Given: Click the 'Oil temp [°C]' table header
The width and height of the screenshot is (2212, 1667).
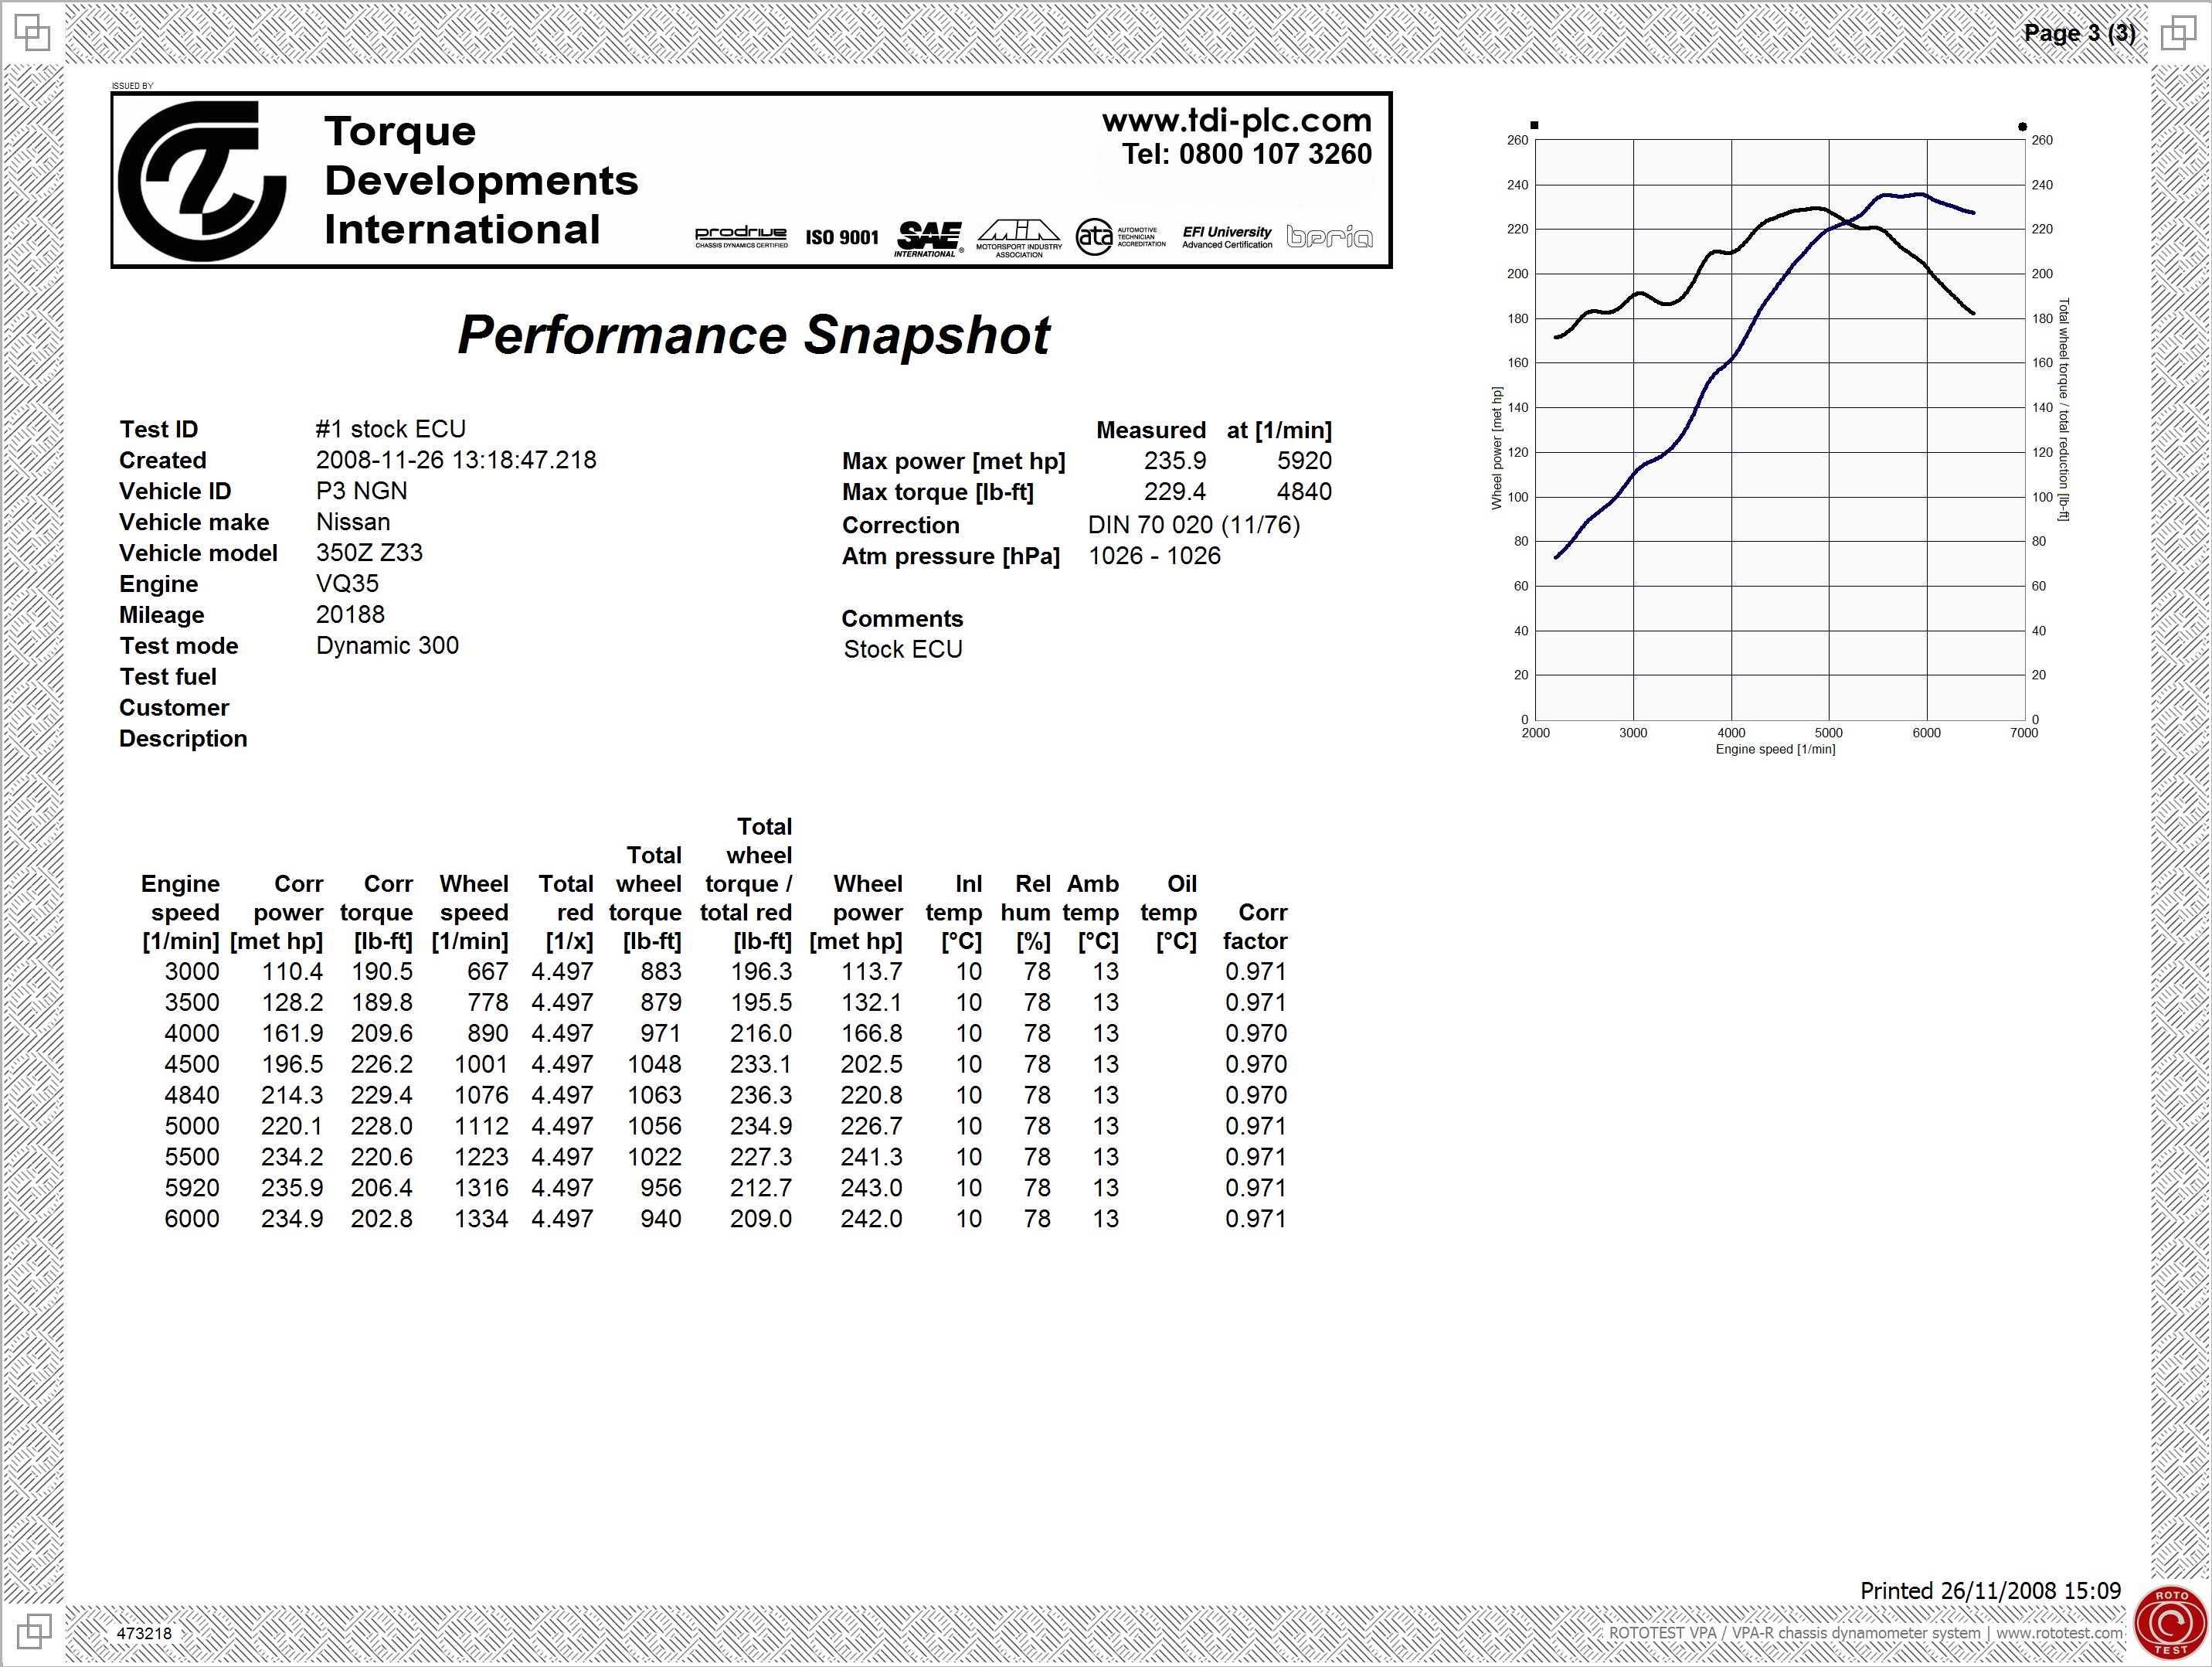Looking at the screenshot, I should 1168,913.
